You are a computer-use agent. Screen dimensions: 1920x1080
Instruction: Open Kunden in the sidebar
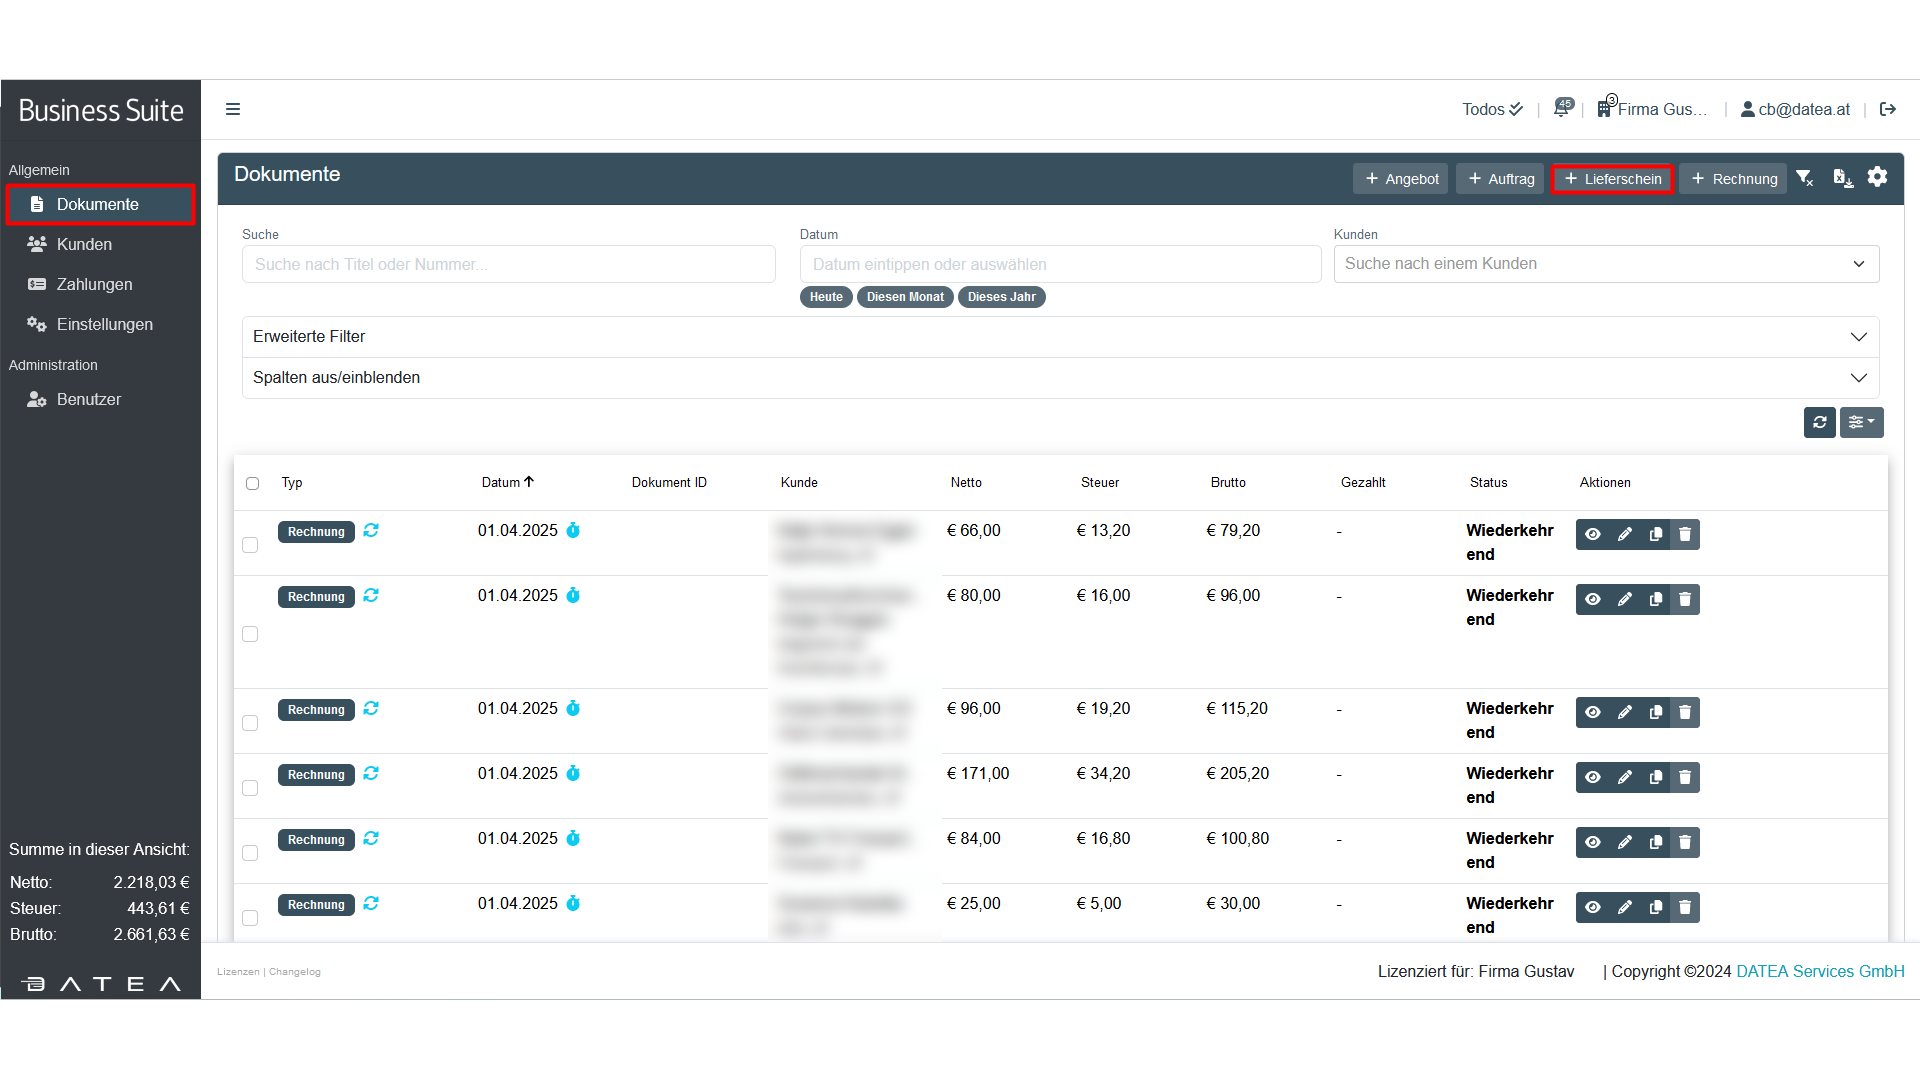(84, 245)
